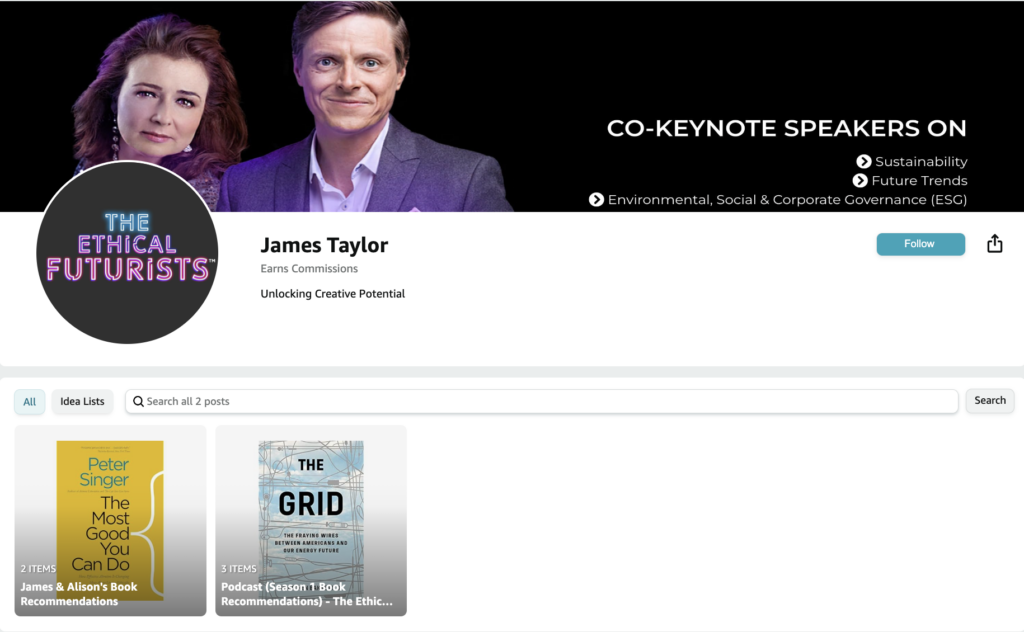Click the Search button
This screenshot has height=632, width=1024.
tap(990, 401)
